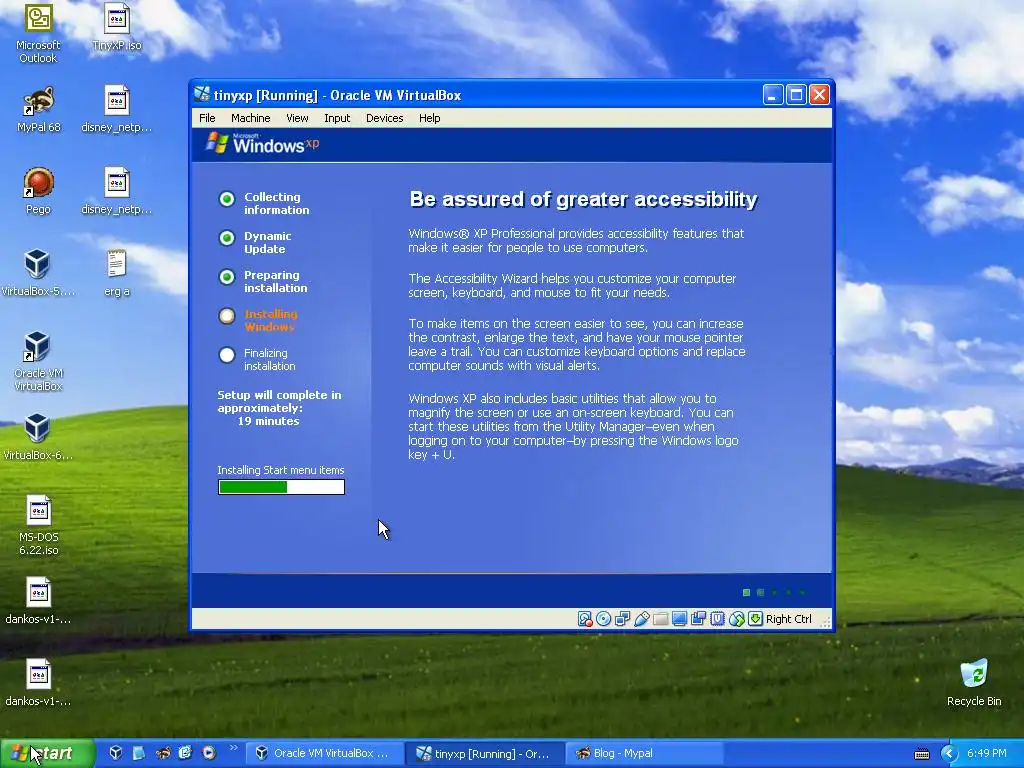The image size is (1024, 768).
Task: Click the hard disk activity indicator in the VM status bar
Action: pos(585,618)
